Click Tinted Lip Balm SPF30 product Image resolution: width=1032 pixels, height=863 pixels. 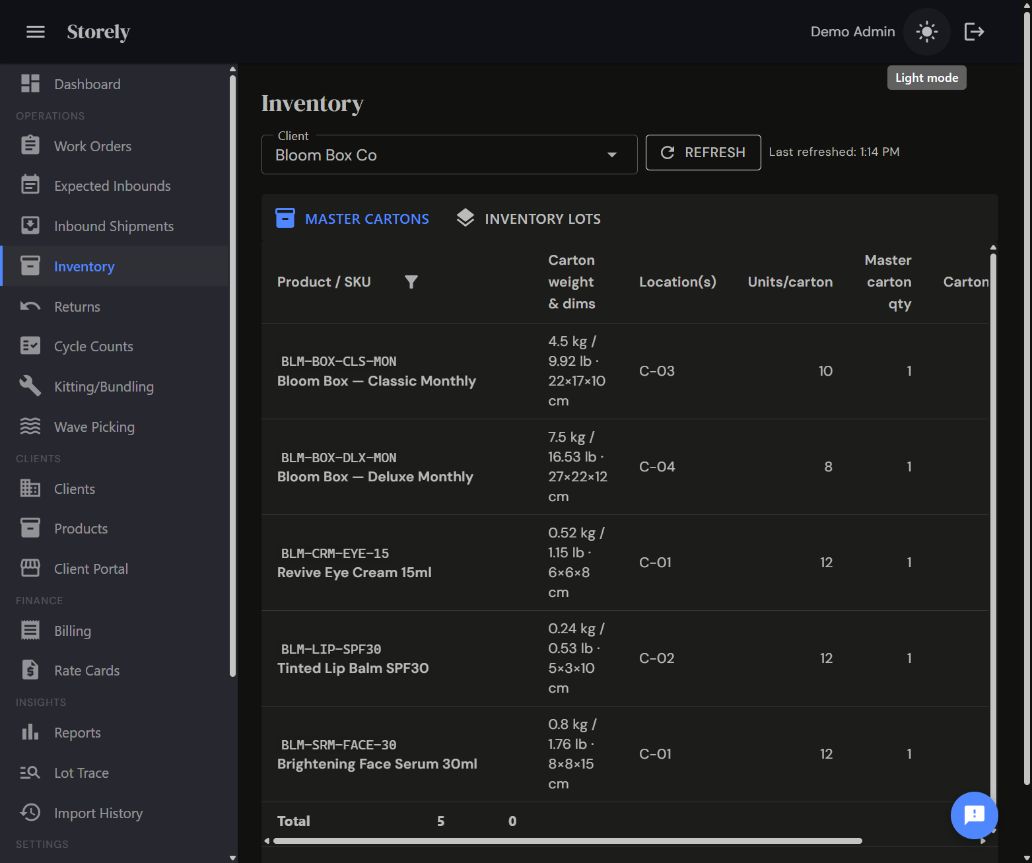point(353,668)
